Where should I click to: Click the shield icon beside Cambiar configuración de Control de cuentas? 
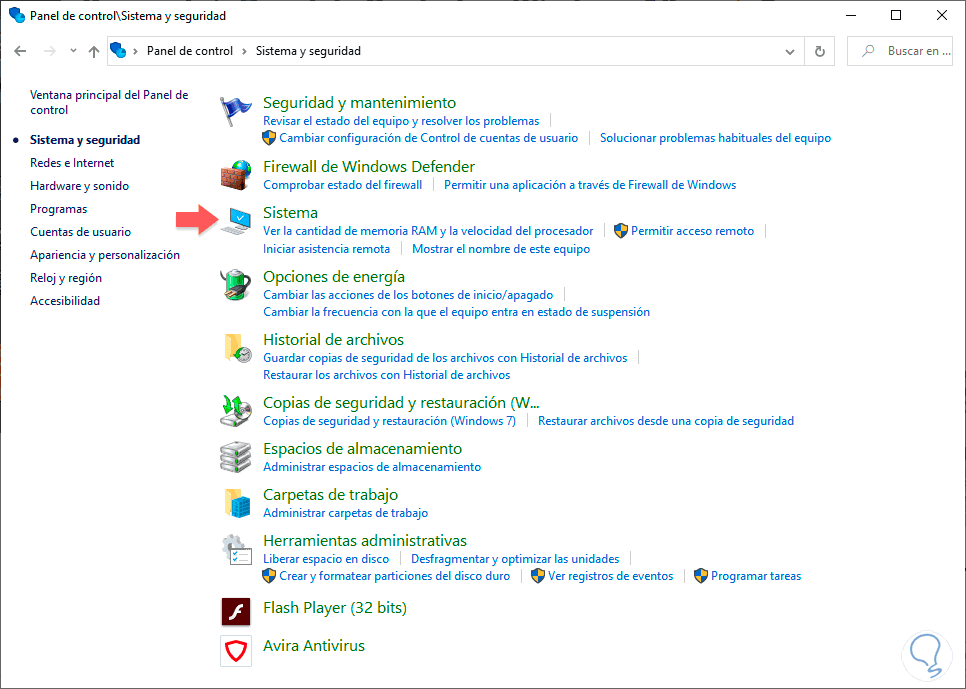click(x=269, y=137)
